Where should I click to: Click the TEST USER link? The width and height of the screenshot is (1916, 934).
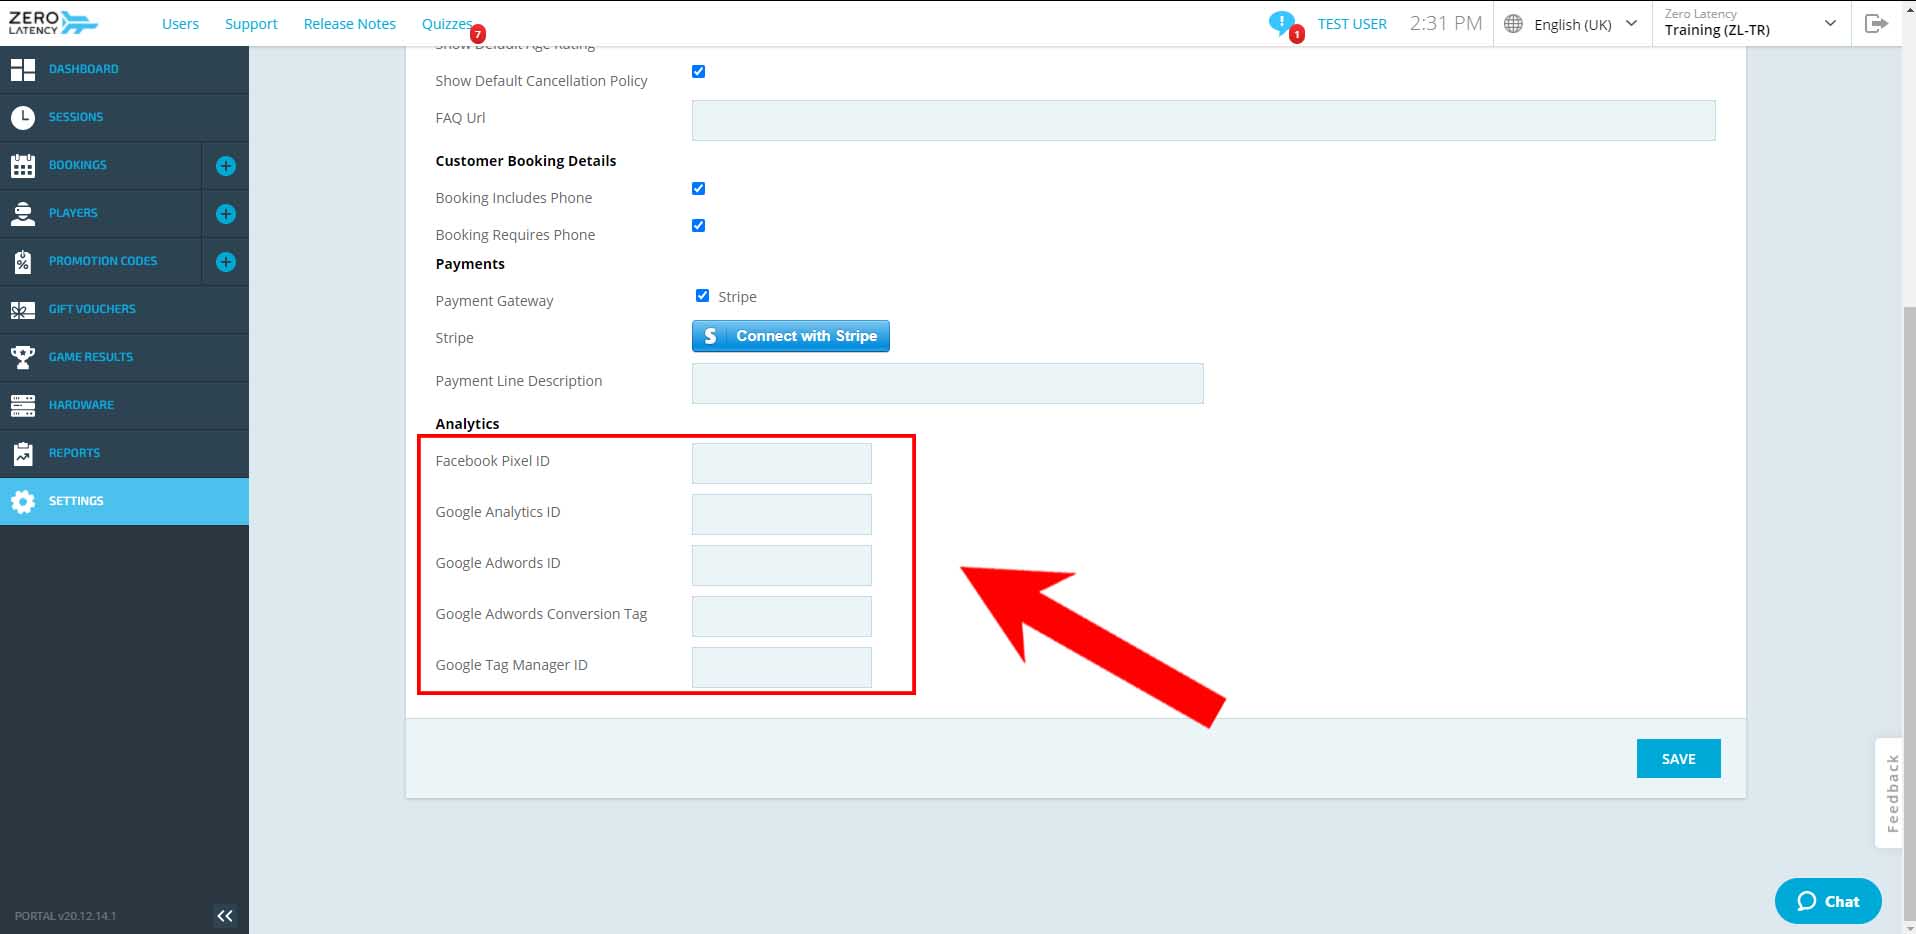(1352, 24)
